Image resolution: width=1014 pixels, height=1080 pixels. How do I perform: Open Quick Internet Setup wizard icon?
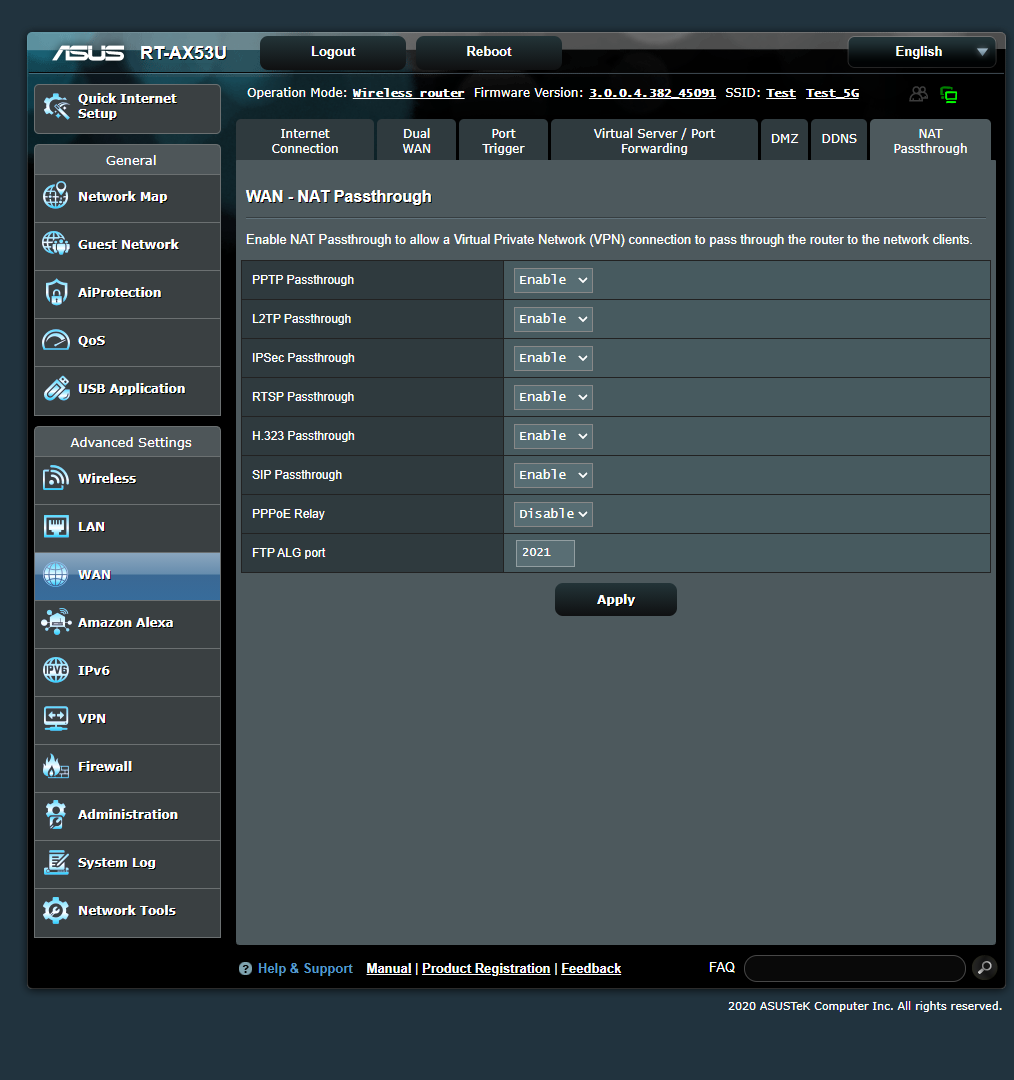56,106
